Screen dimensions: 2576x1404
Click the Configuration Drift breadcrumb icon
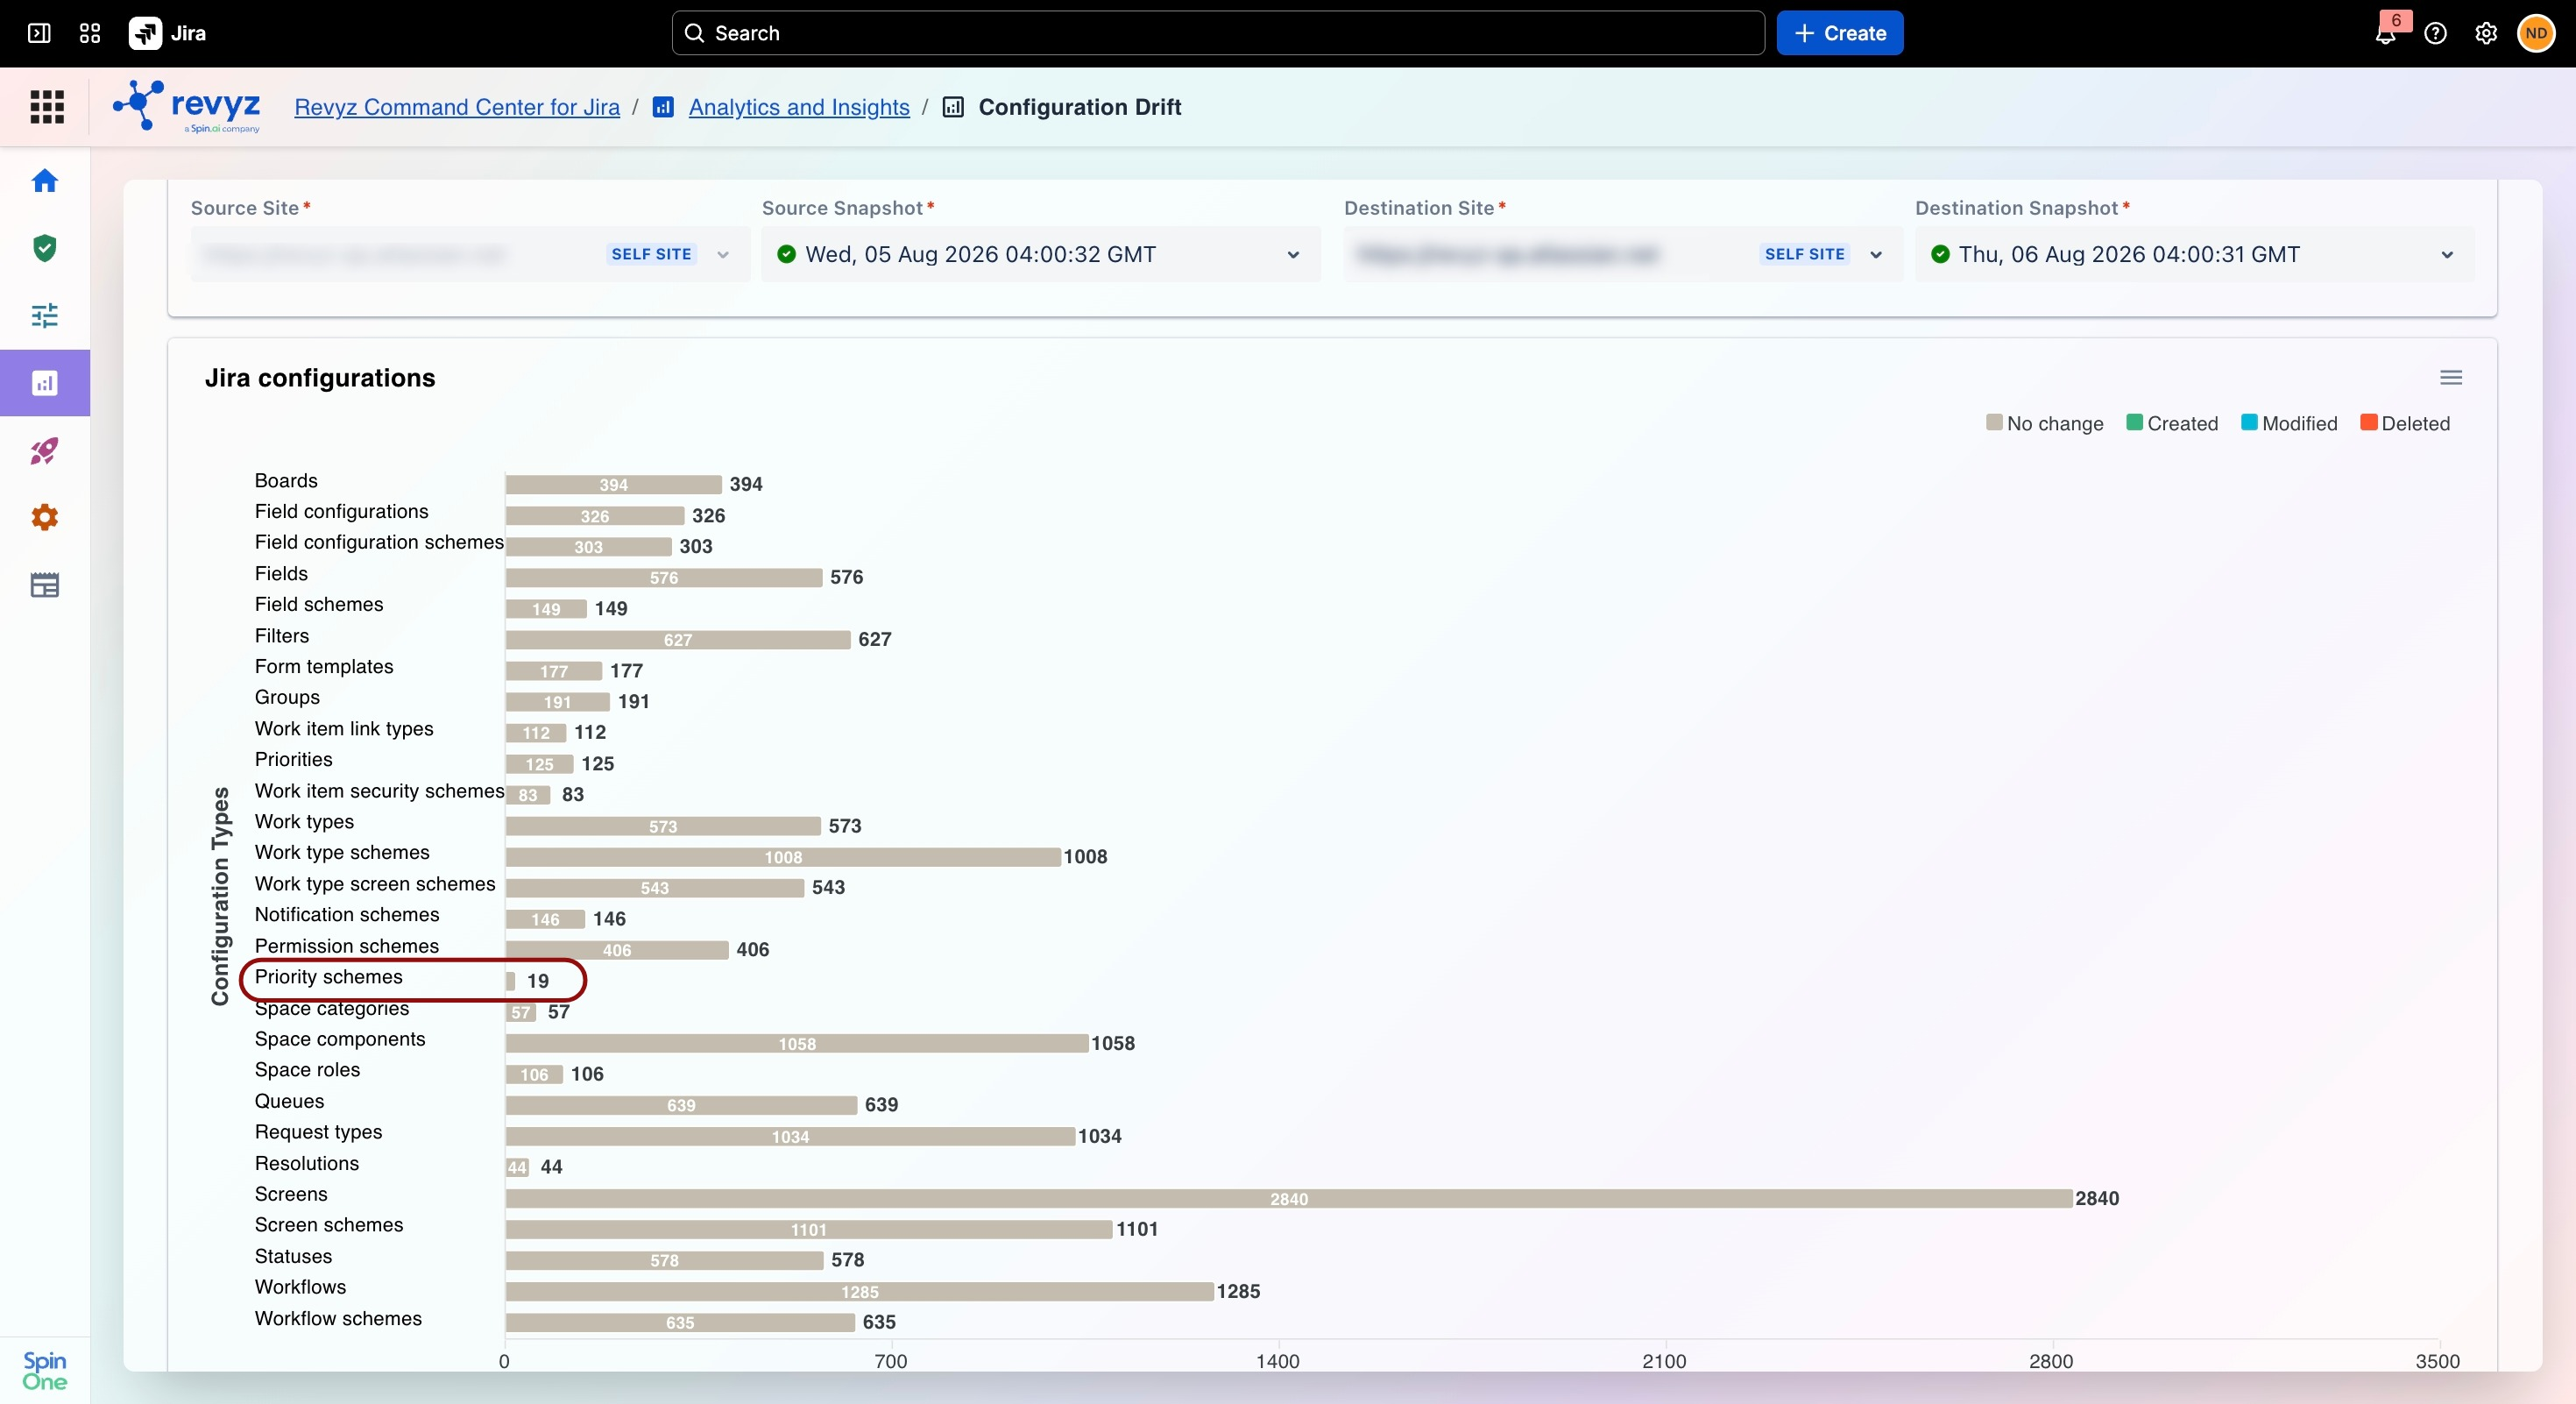tap(953, 107)
